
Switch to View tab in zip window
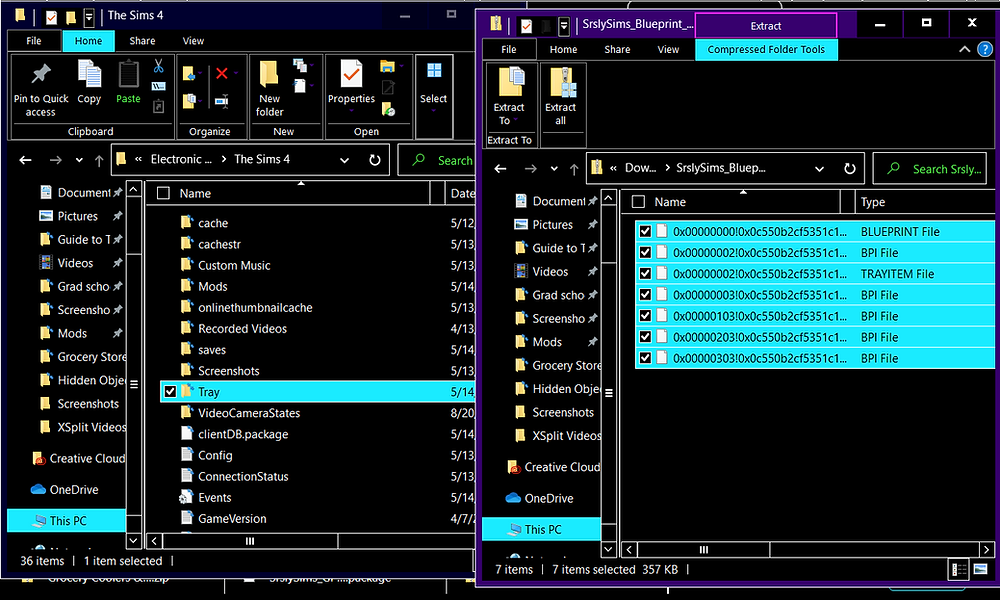tap(668, 49)
